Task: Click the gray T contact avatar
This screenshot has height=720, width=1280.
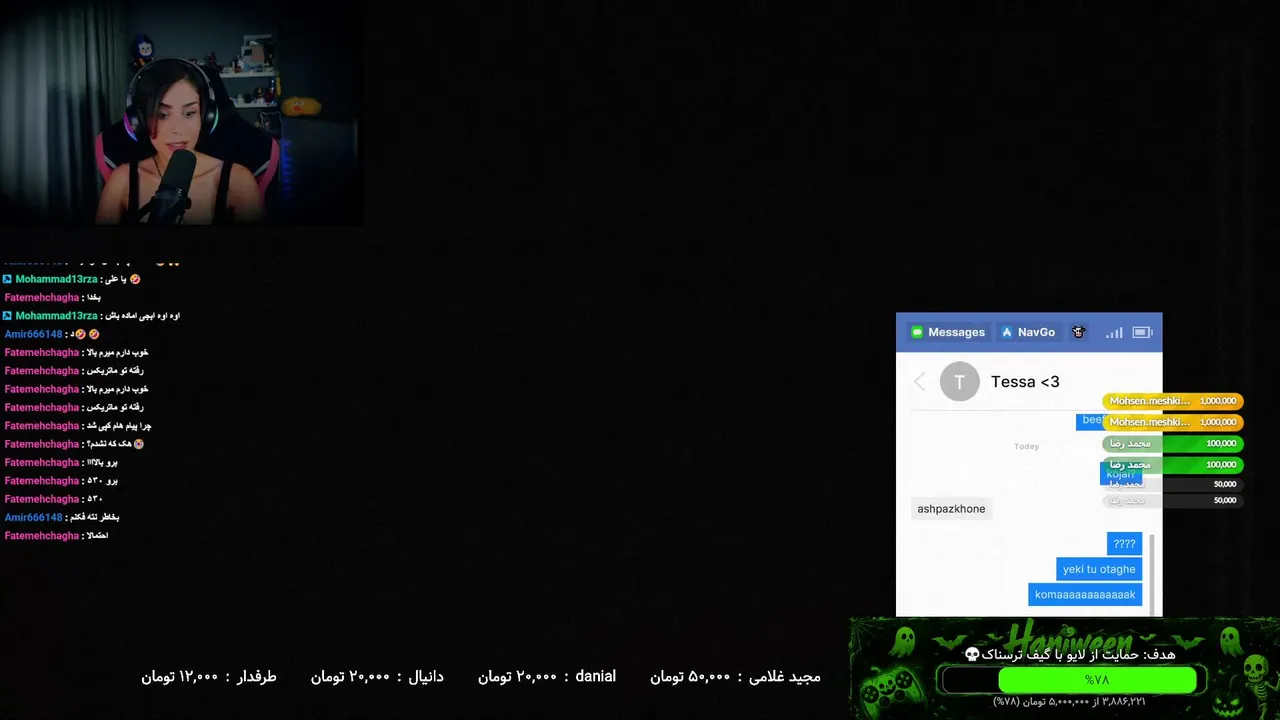Action: (960, 381)
